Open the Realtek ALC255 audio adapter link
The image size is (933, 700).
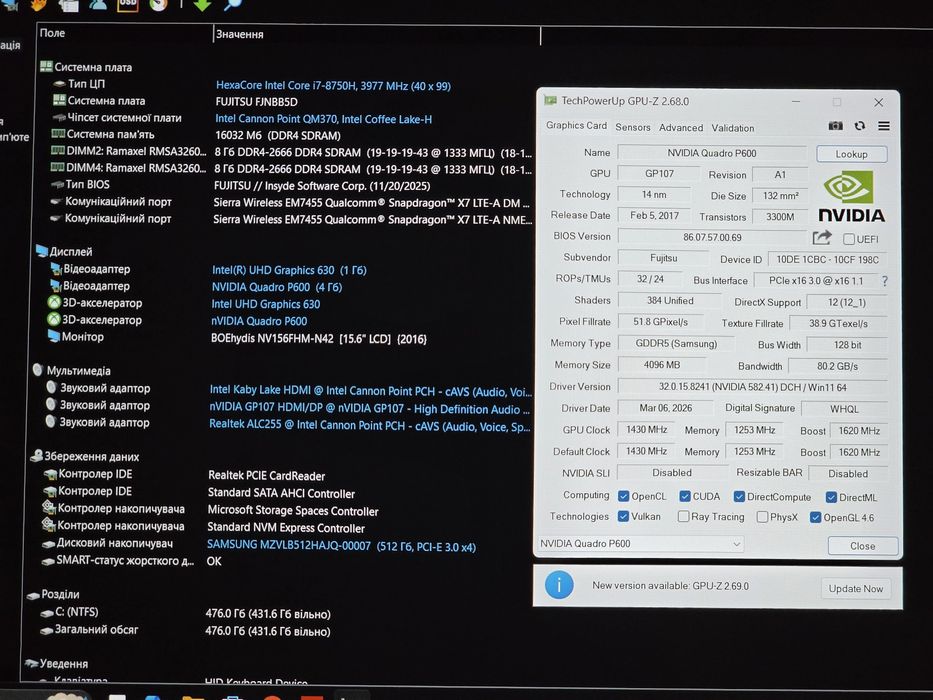[x=370, y=426]
